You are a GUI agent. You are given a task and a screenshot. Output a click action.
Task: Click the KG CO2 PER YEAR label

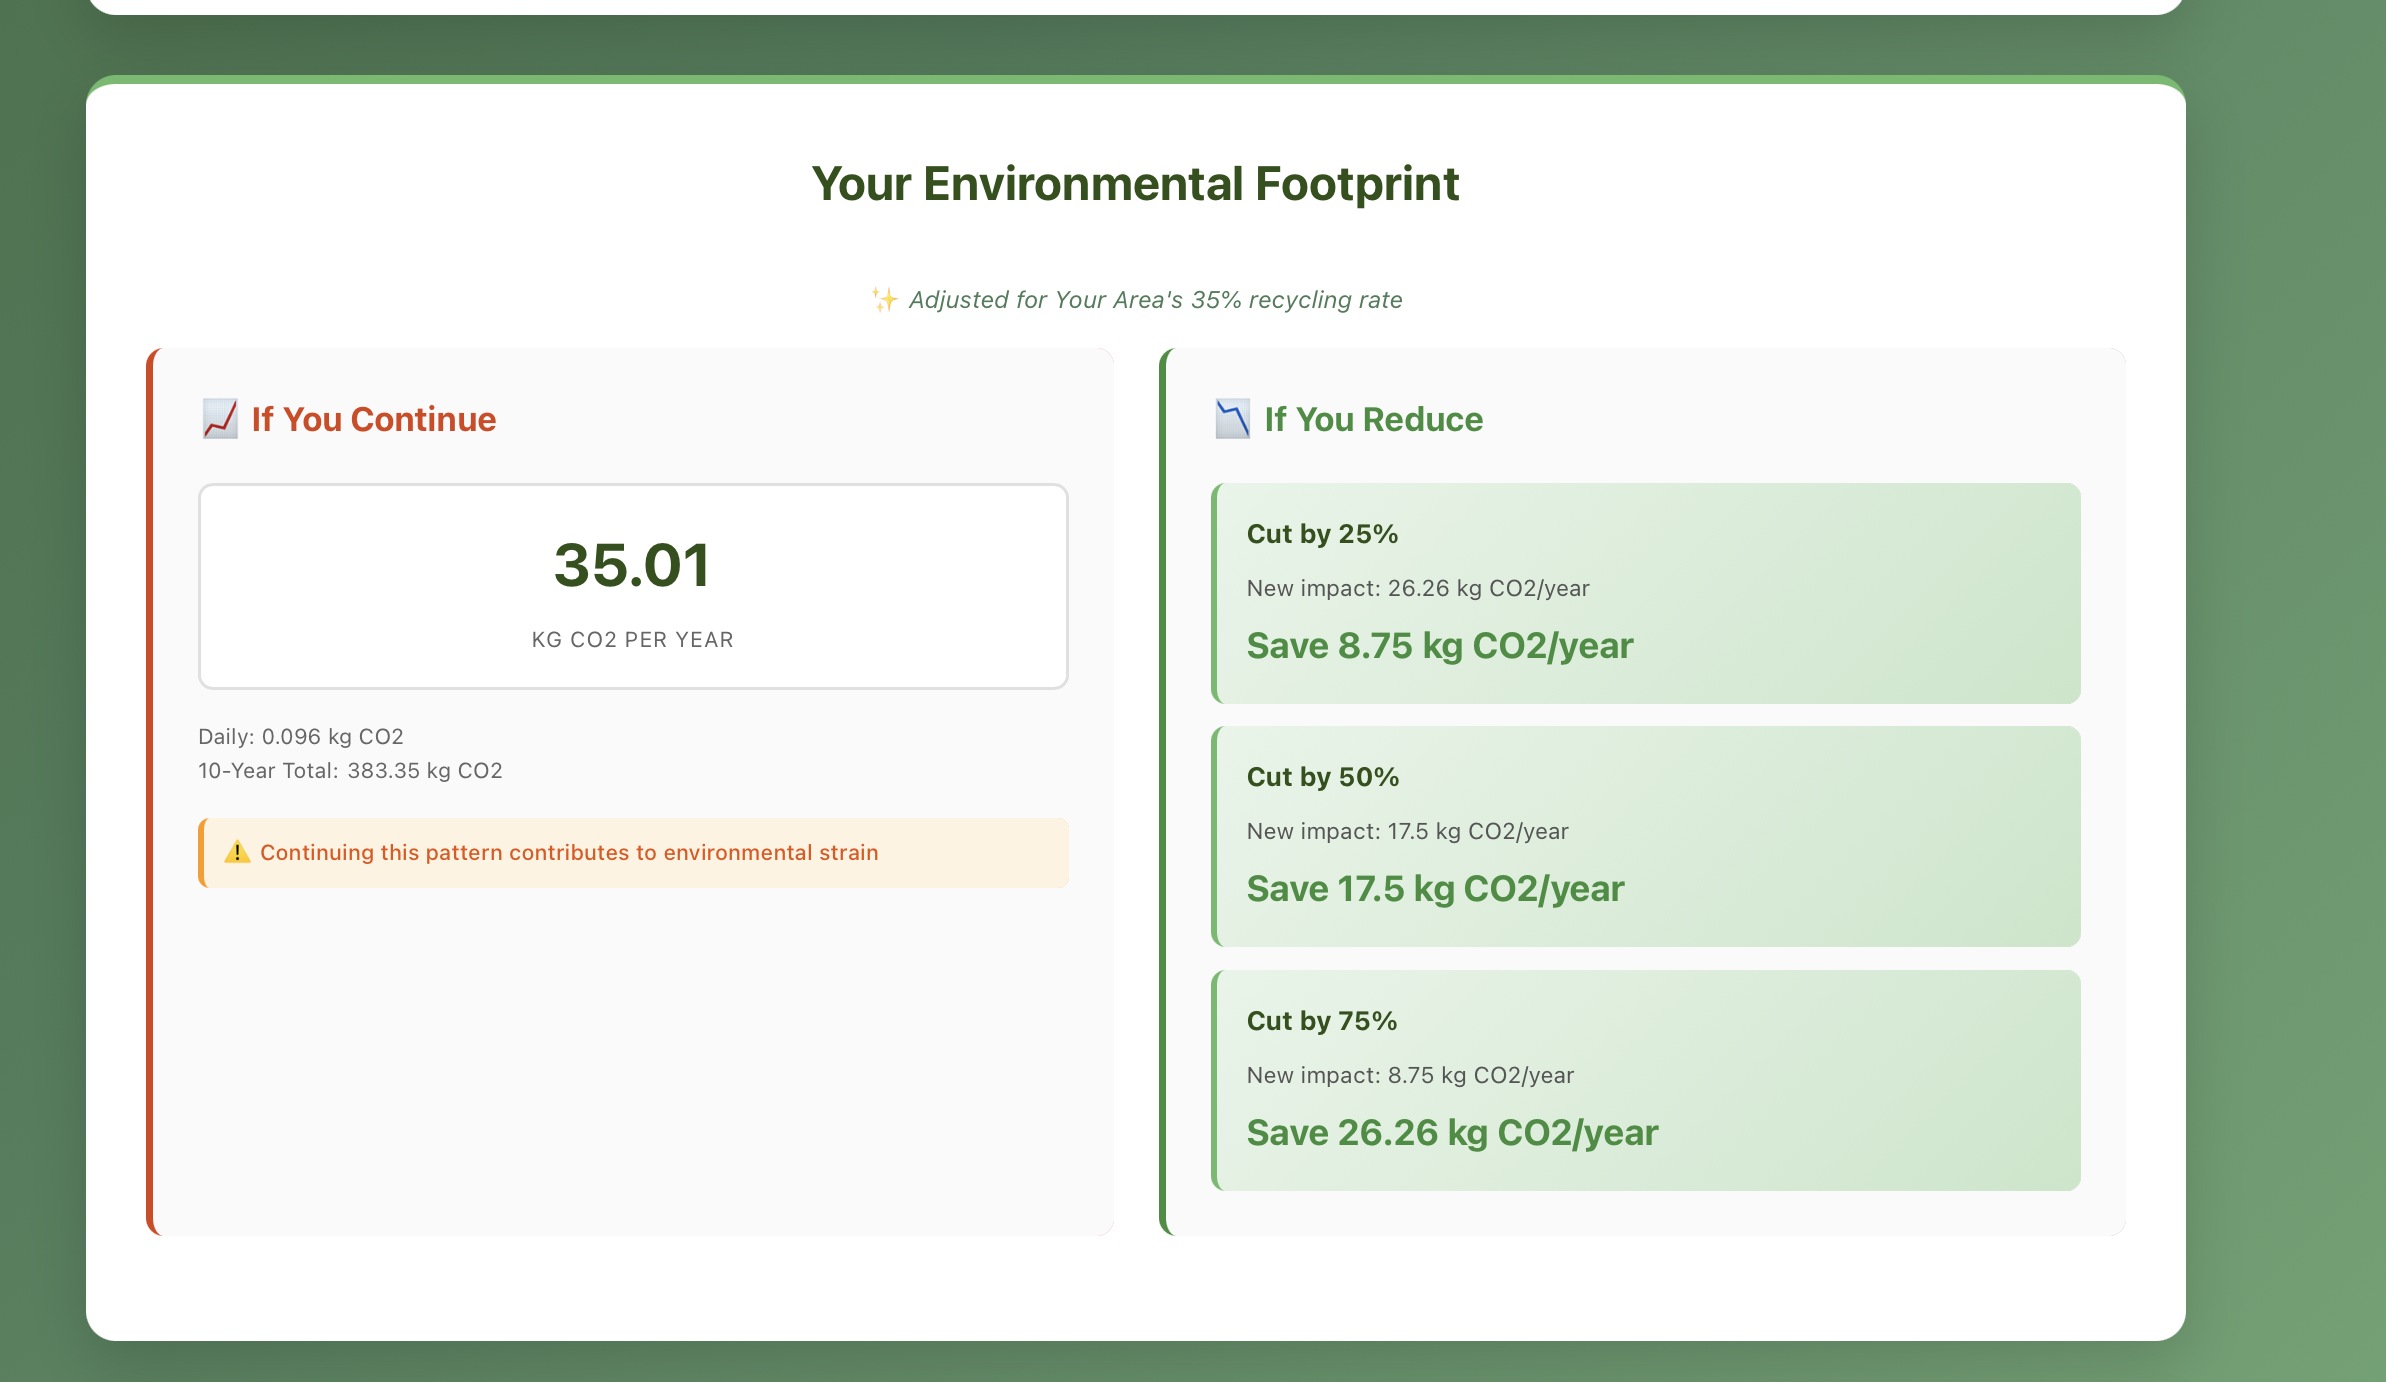(x=632, y=640)
